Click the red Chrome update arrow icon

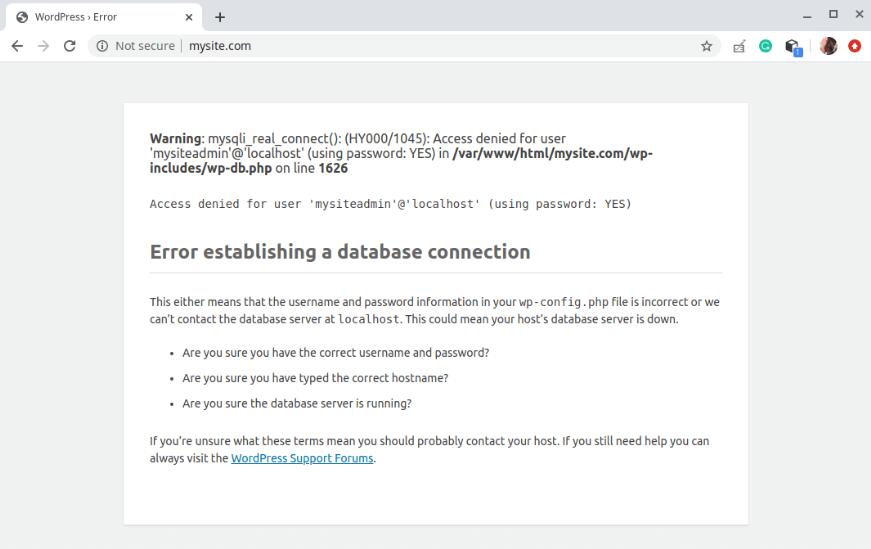[x=854, y=46]
